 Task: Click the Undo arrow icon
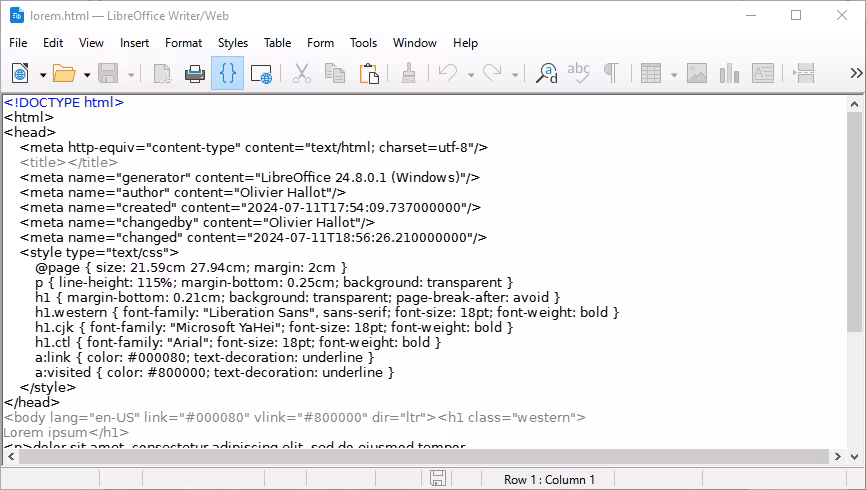coord(448,73)
